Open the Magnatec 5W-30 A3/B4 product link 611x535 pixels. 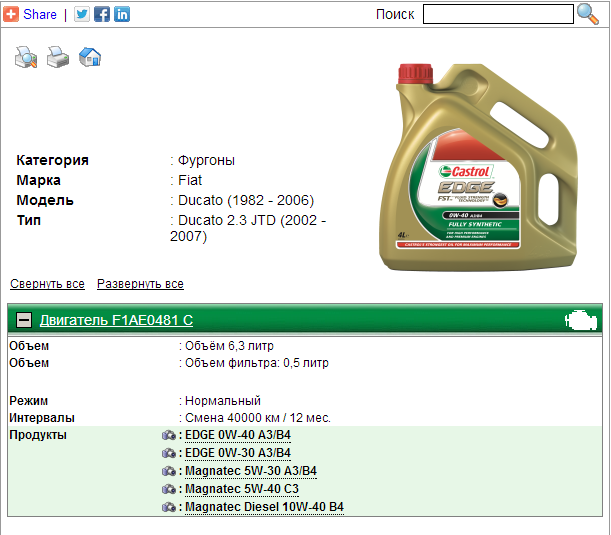251,471
